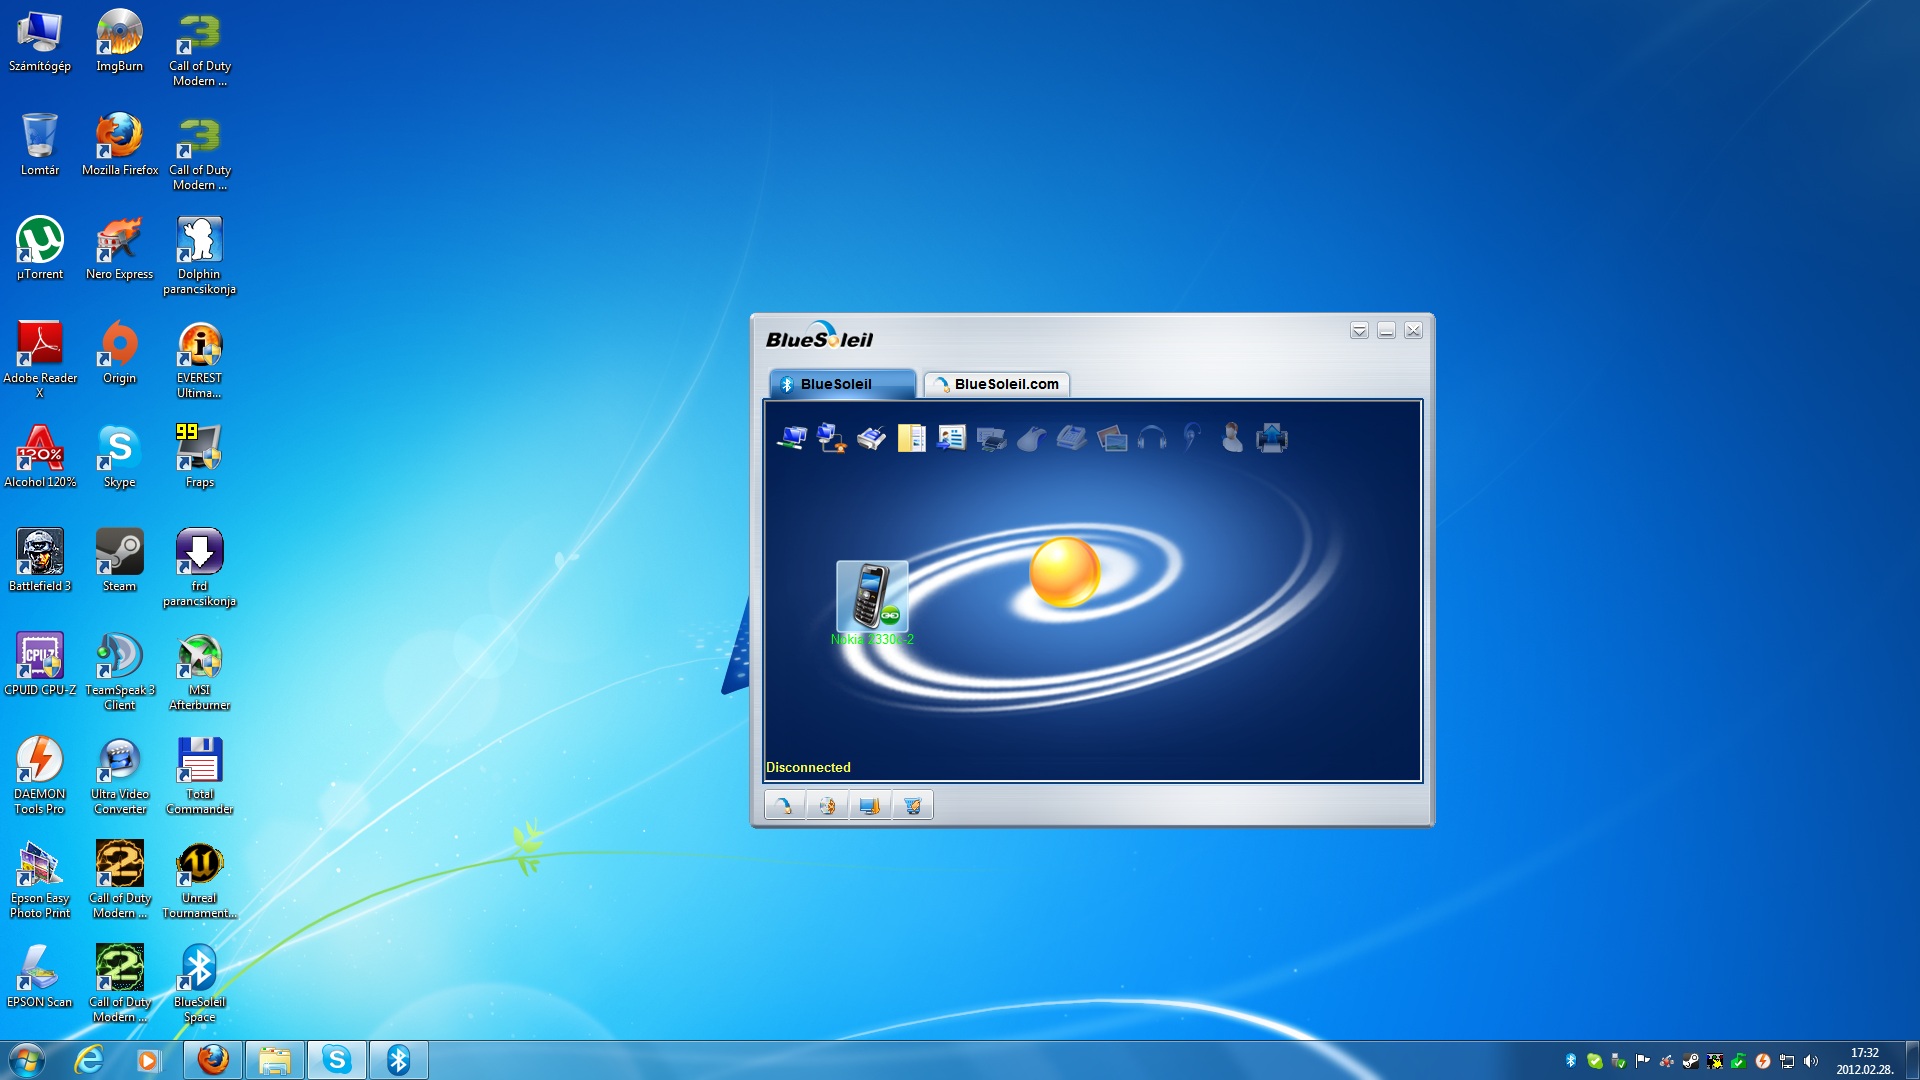Select the Adobe Reader X desktop icon
Viewport: 1920px width, 1080px height.
point(40,361)
